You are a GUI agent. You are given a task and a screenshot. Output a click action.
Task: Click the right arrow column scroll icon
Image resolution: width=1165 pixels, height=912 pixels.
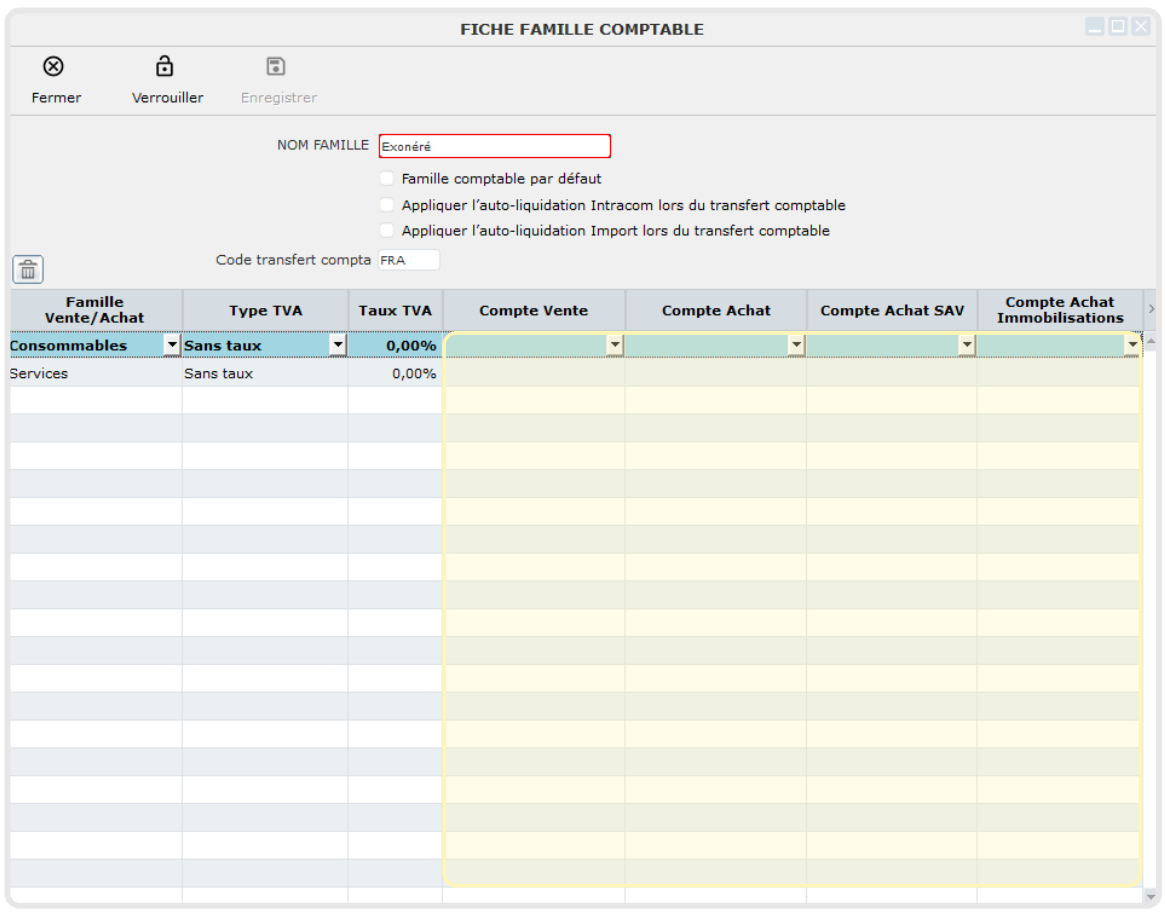(1150, 310)
